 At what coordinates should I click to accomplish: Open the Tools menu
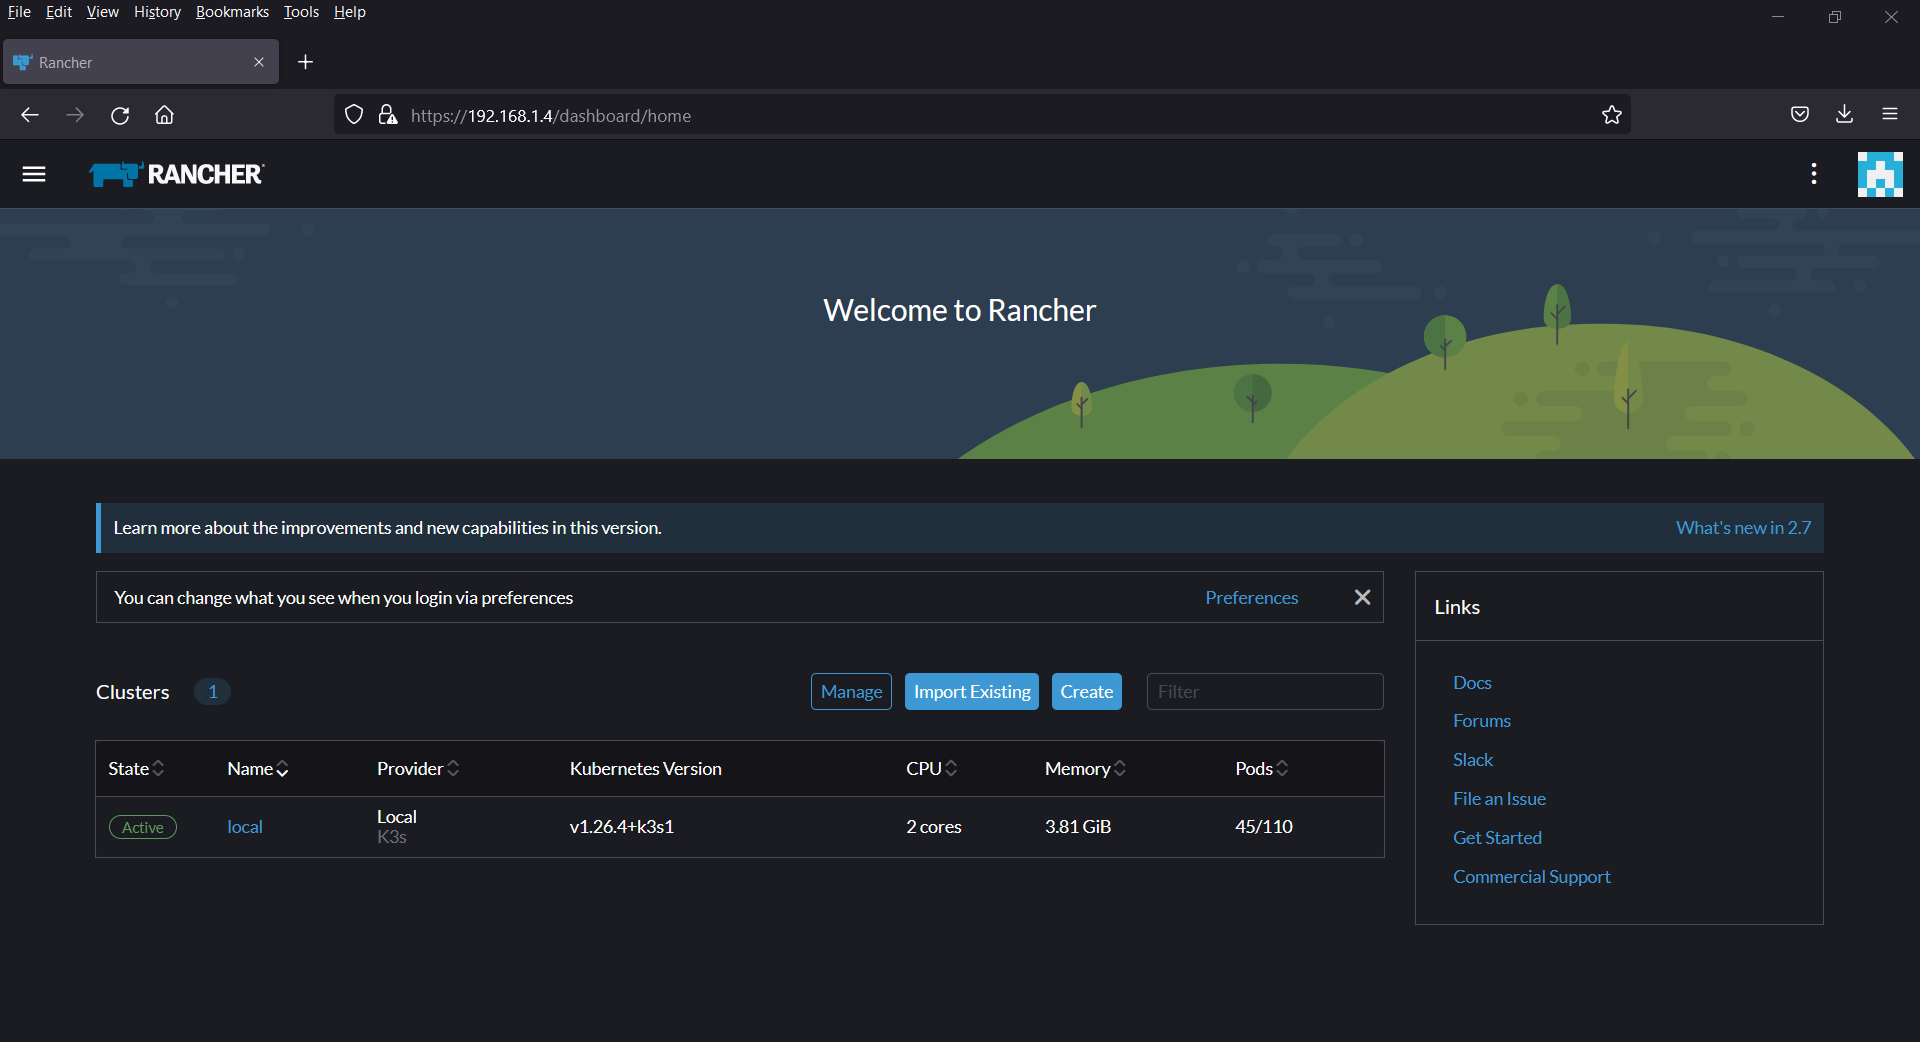click(x=301, y=12)
